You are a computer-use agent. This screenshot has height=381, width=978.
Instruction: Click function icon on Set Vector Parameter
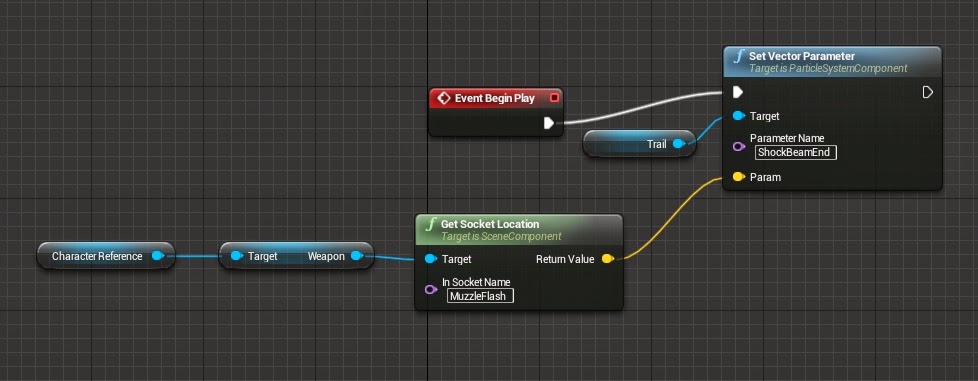coord(740,57)
